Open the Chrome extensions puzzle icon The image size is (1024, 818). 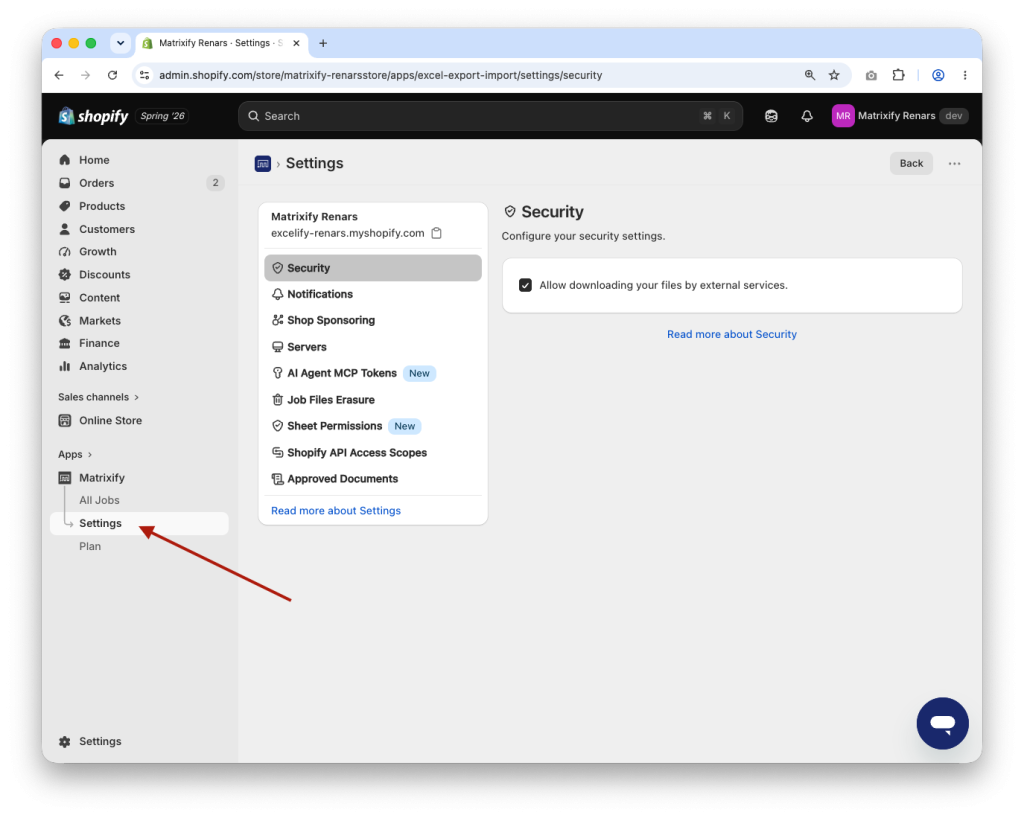(x=899, y=75)
